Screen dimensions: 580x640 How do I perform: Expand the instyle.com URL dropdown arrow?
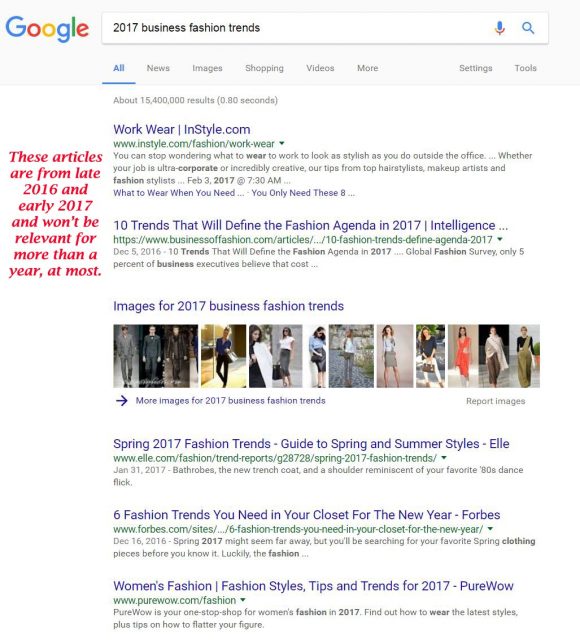(x=282, y=143)
